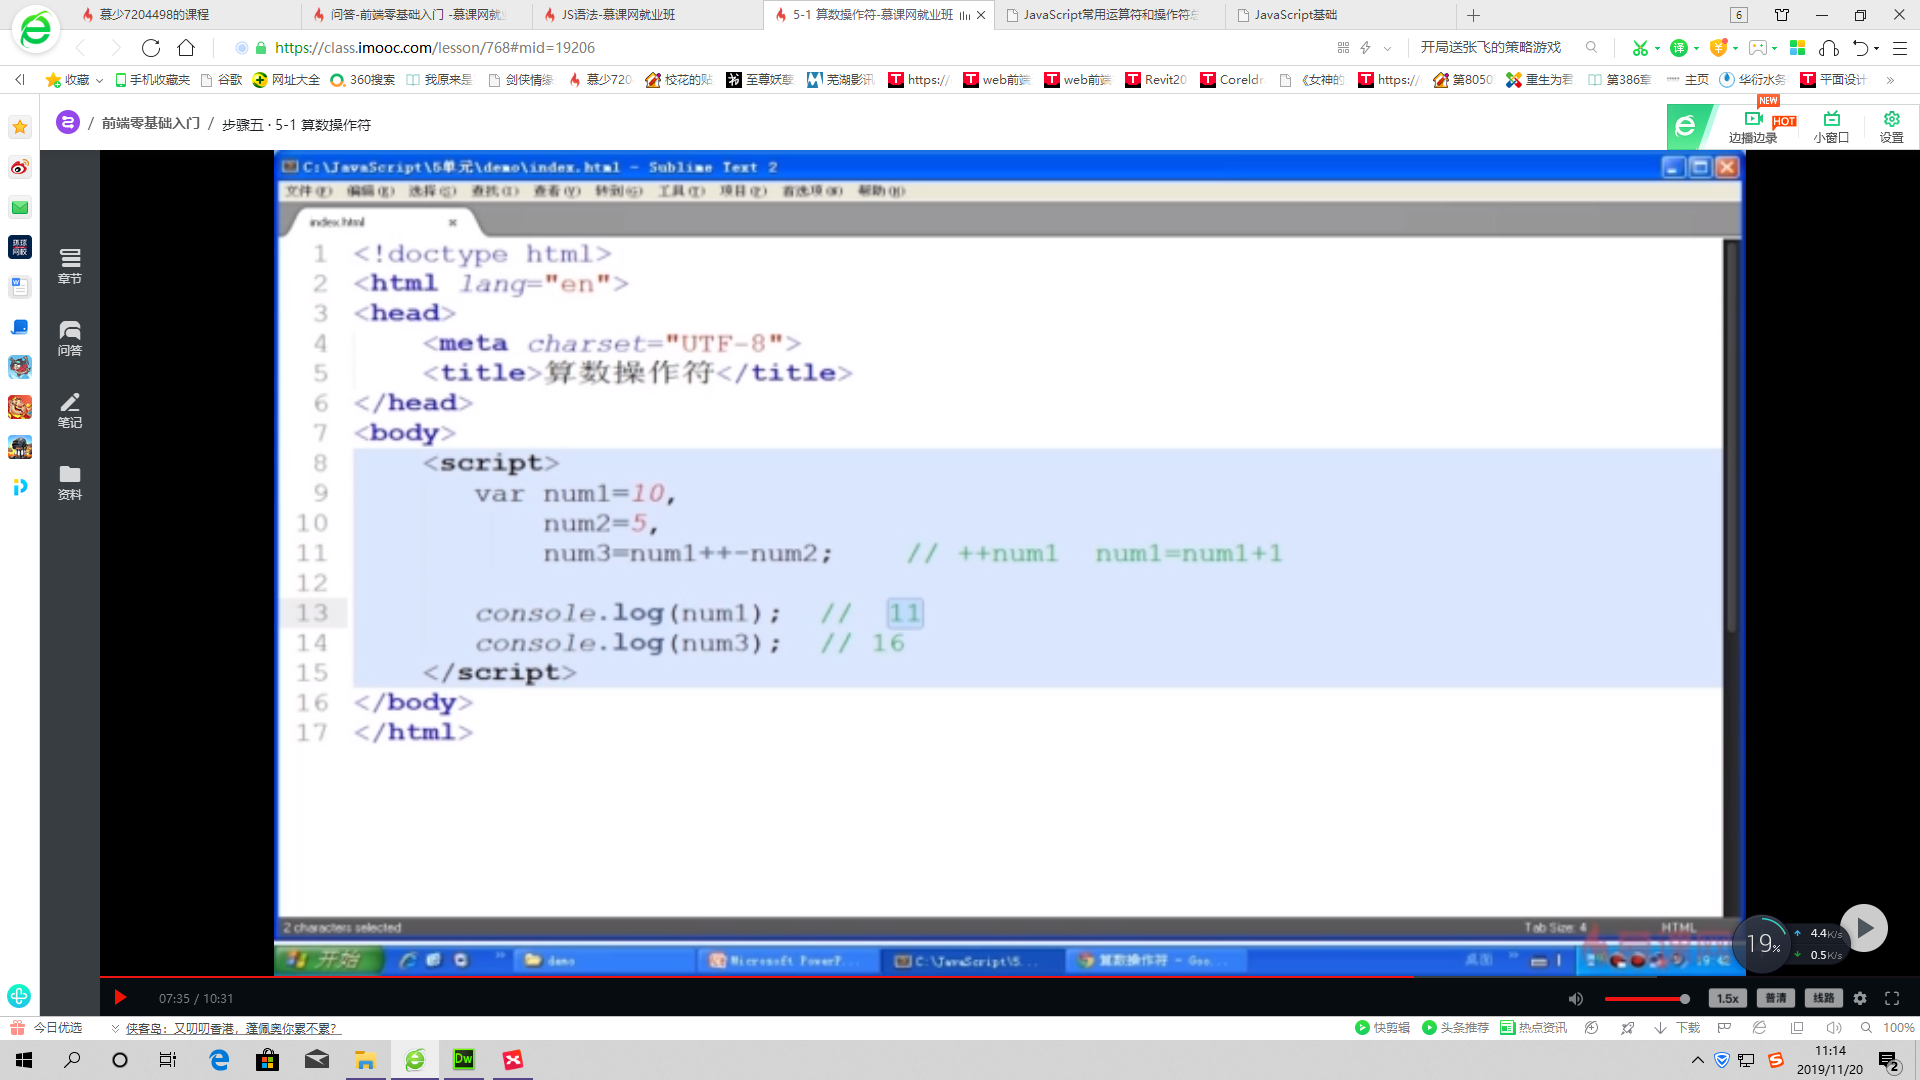Expand more bookmarks chevron
The height and width of the screenshot is (1080, 1920).
pyautogui.click(x=1890, y=80)
